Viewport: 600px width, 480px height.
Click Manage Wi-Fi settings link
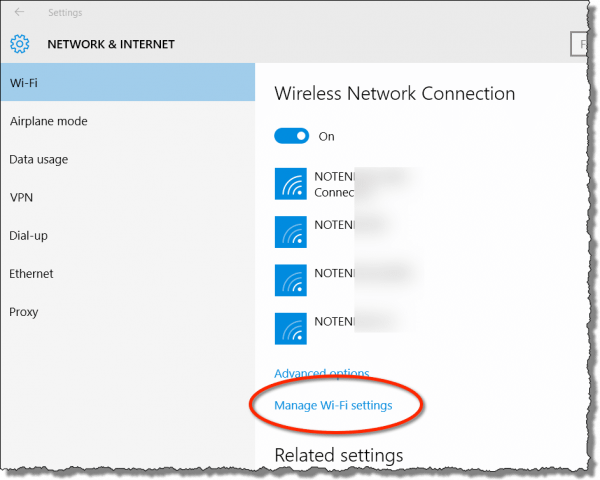click(x=333, y=405)
